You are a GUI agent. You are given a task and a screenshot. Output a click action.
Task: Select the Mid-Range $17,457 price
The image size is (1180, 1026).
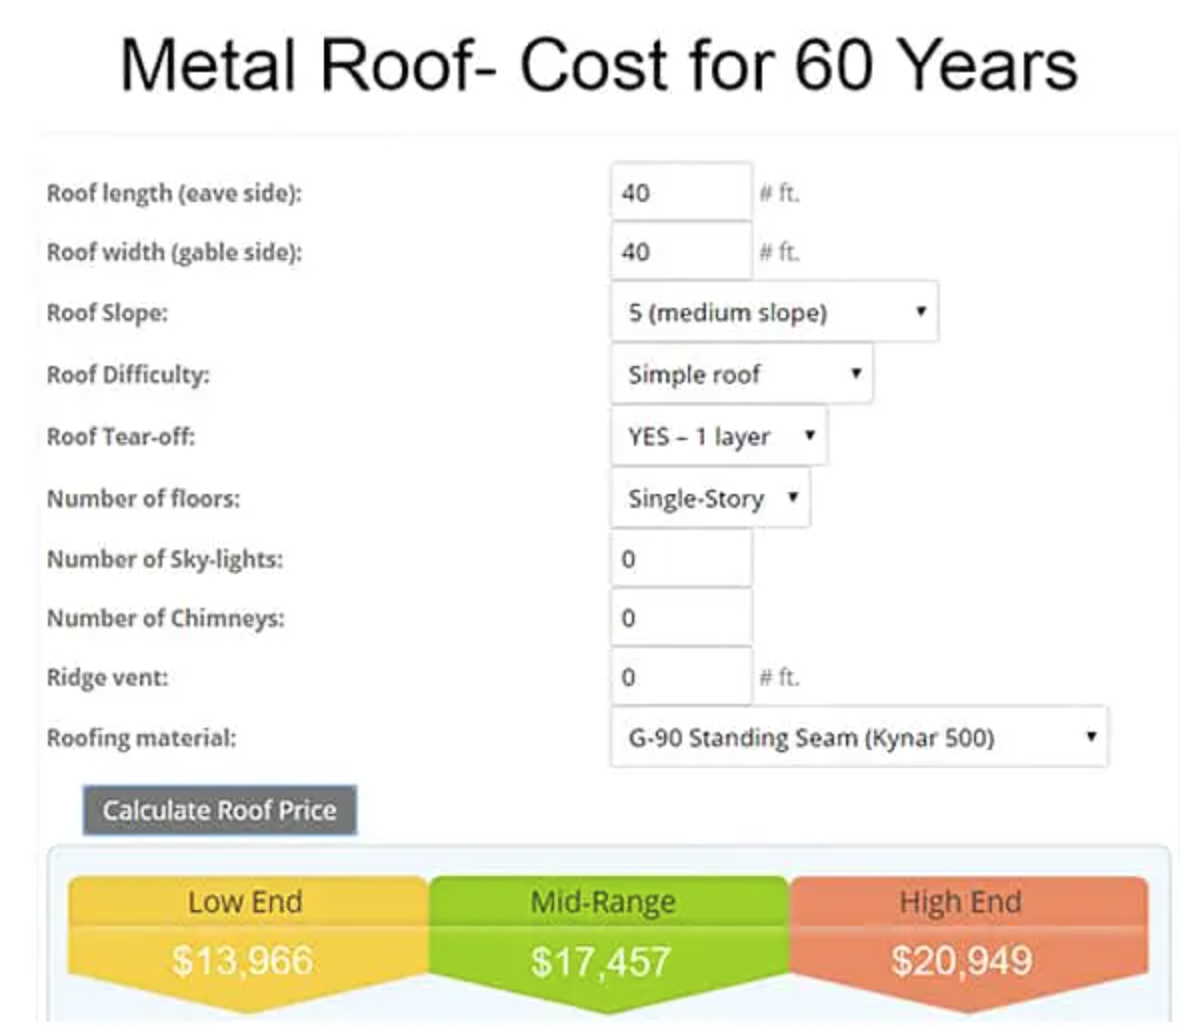point(601,962)
